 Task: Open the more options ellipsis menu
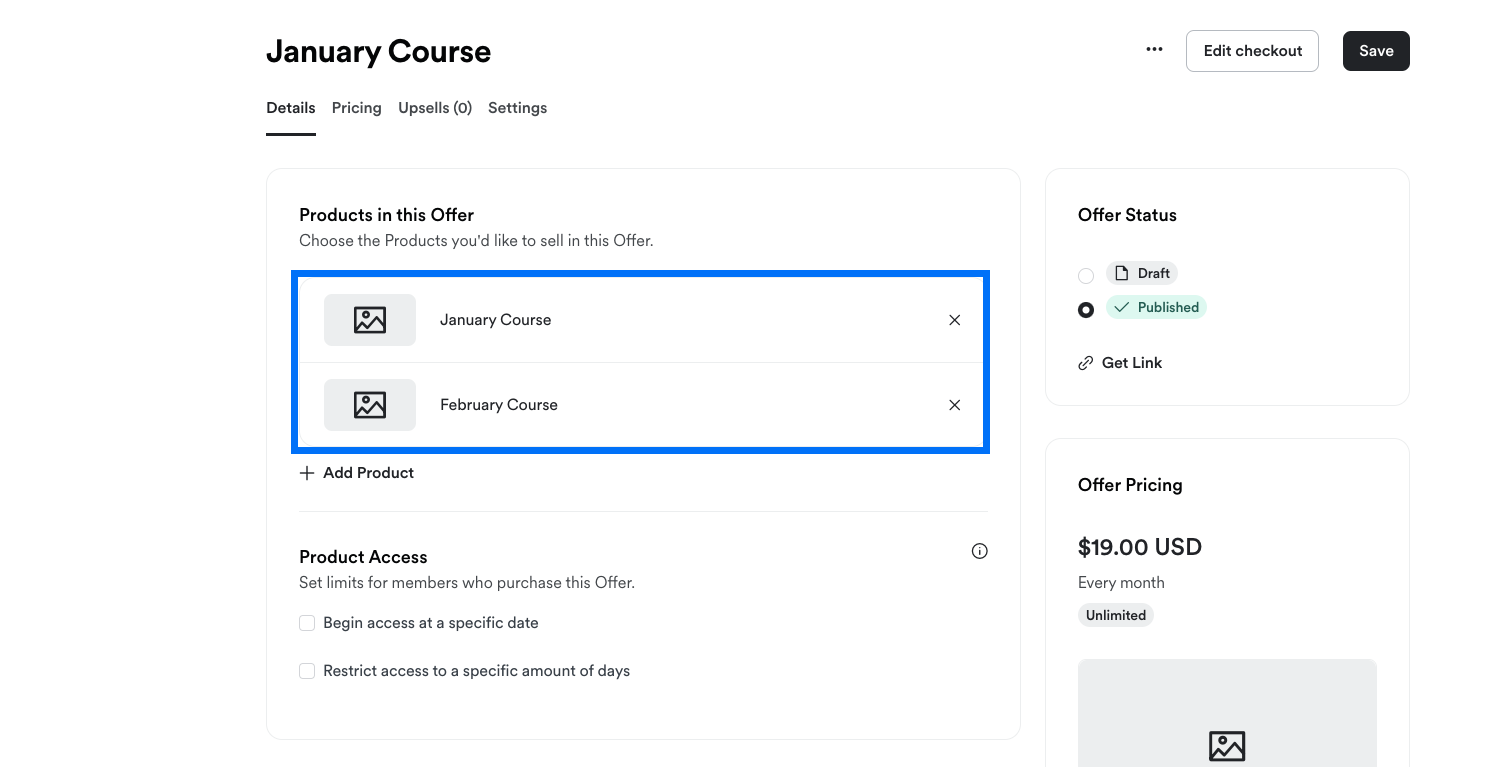(1154, 49)
